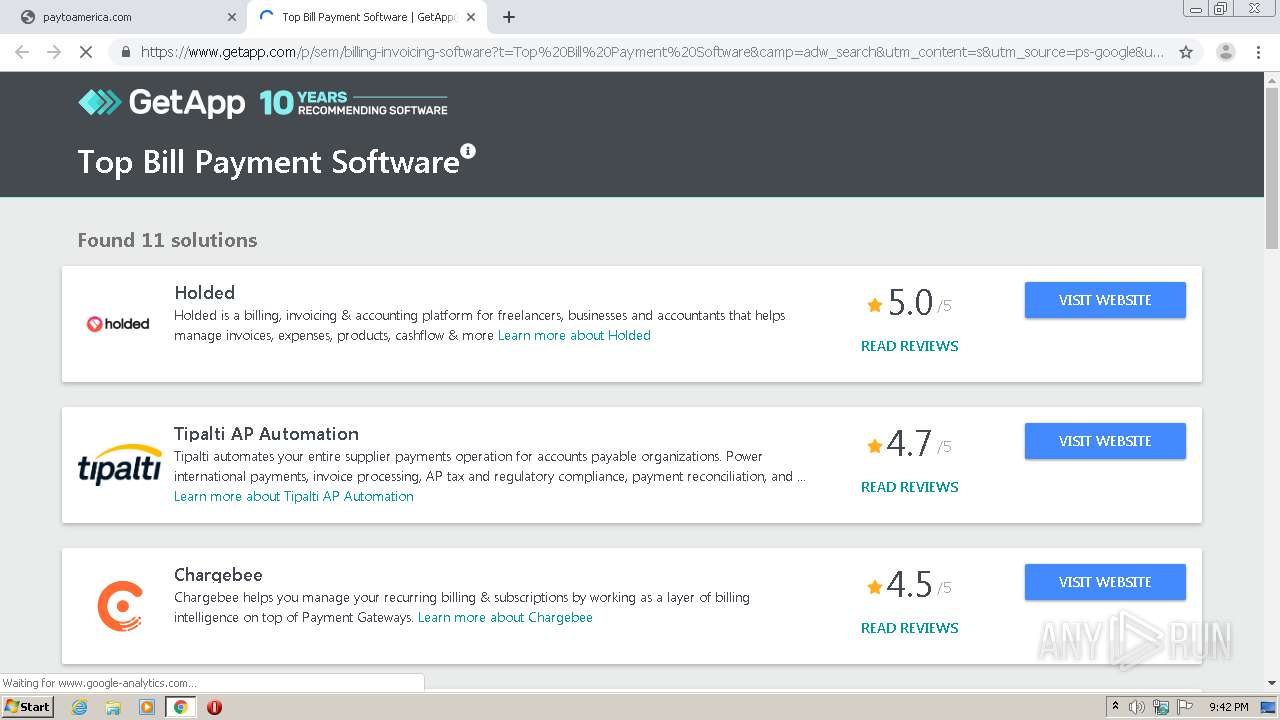The height and width of the screenshot is (720, 1280).
Task: Click the Chargebee product title
Action: point(218,575)
